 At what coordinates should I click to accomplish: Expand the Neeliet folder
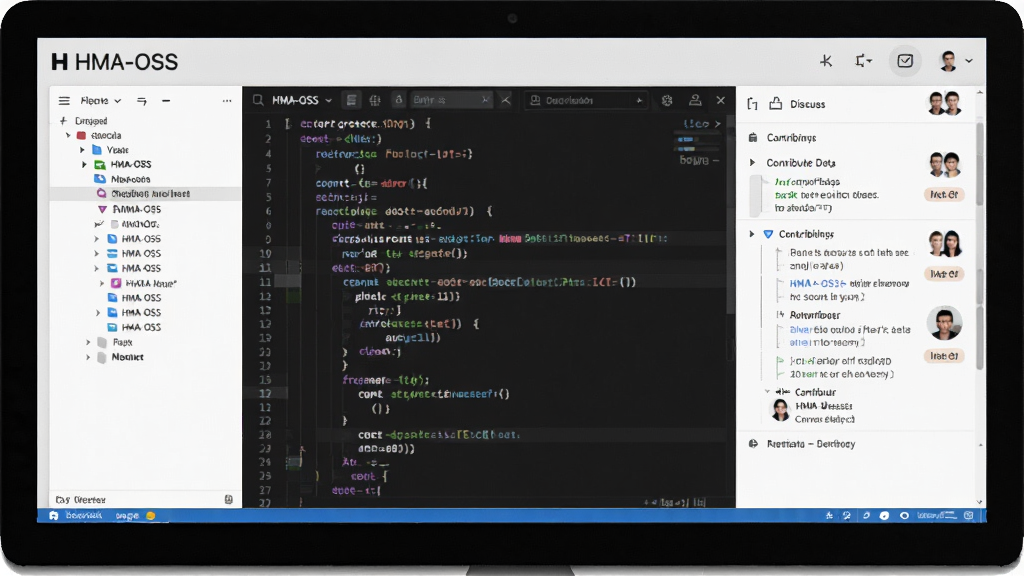88,357
